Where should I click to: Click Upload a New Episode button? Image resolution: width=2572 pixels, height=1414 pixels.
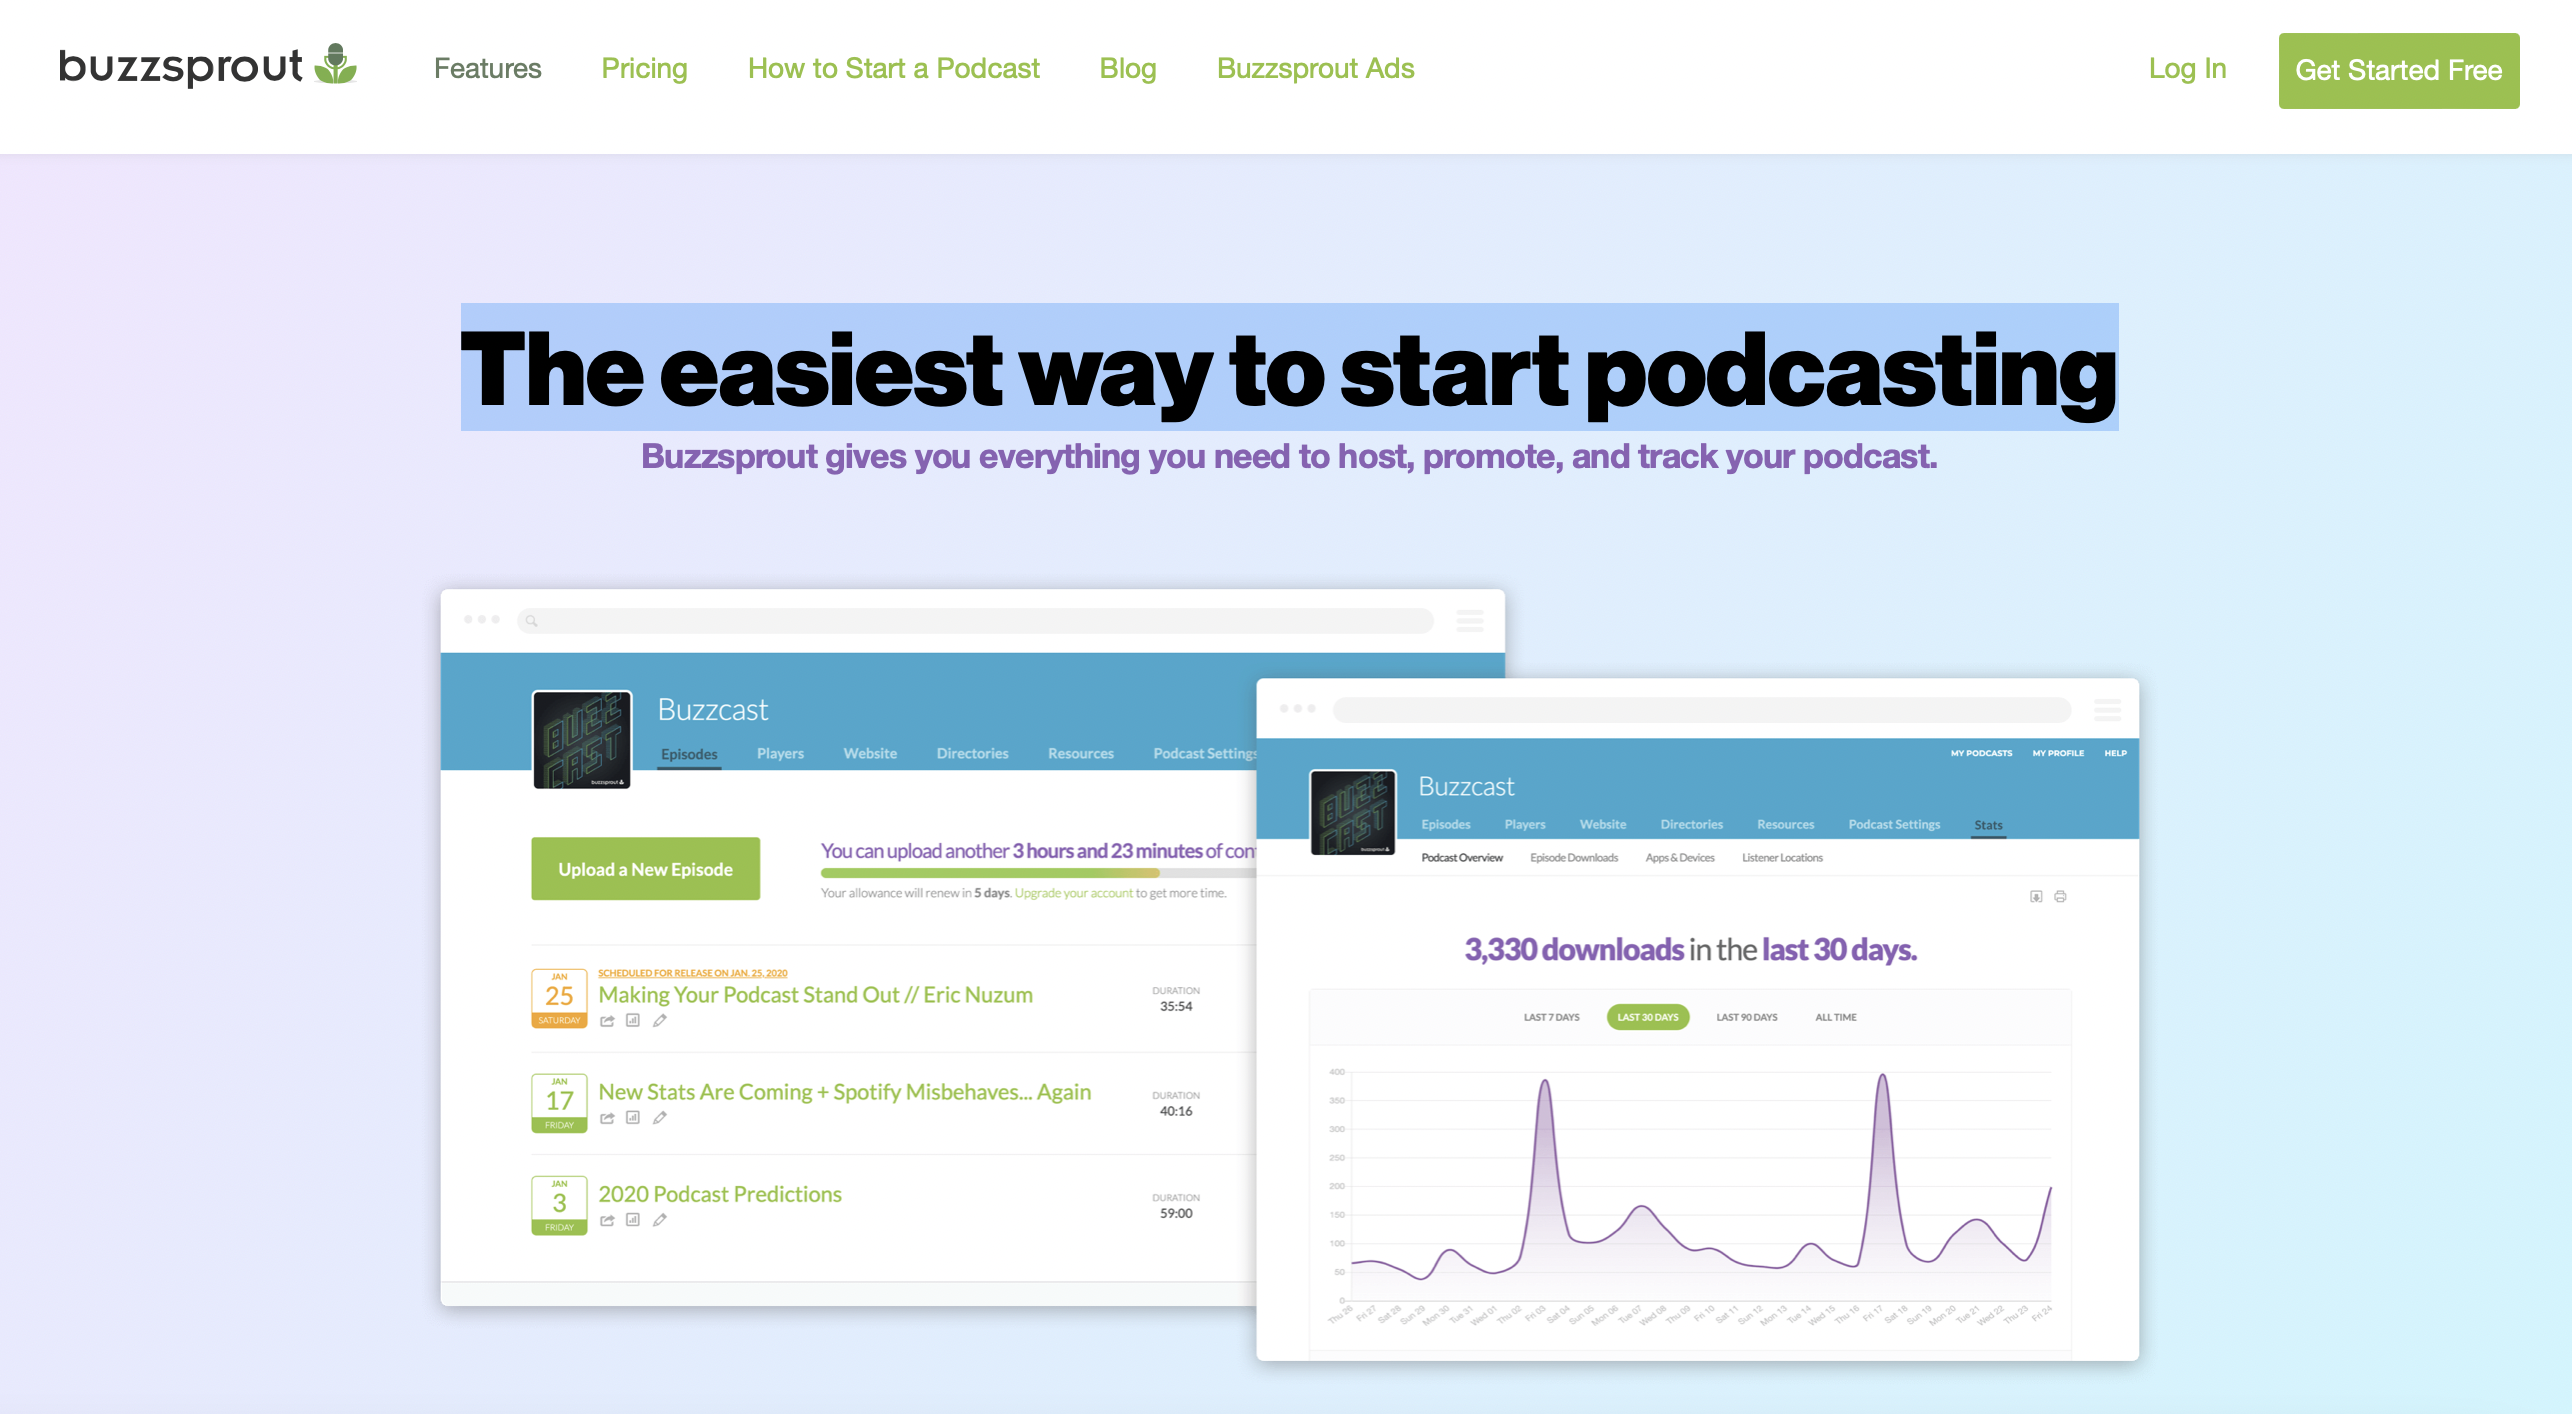645,869
